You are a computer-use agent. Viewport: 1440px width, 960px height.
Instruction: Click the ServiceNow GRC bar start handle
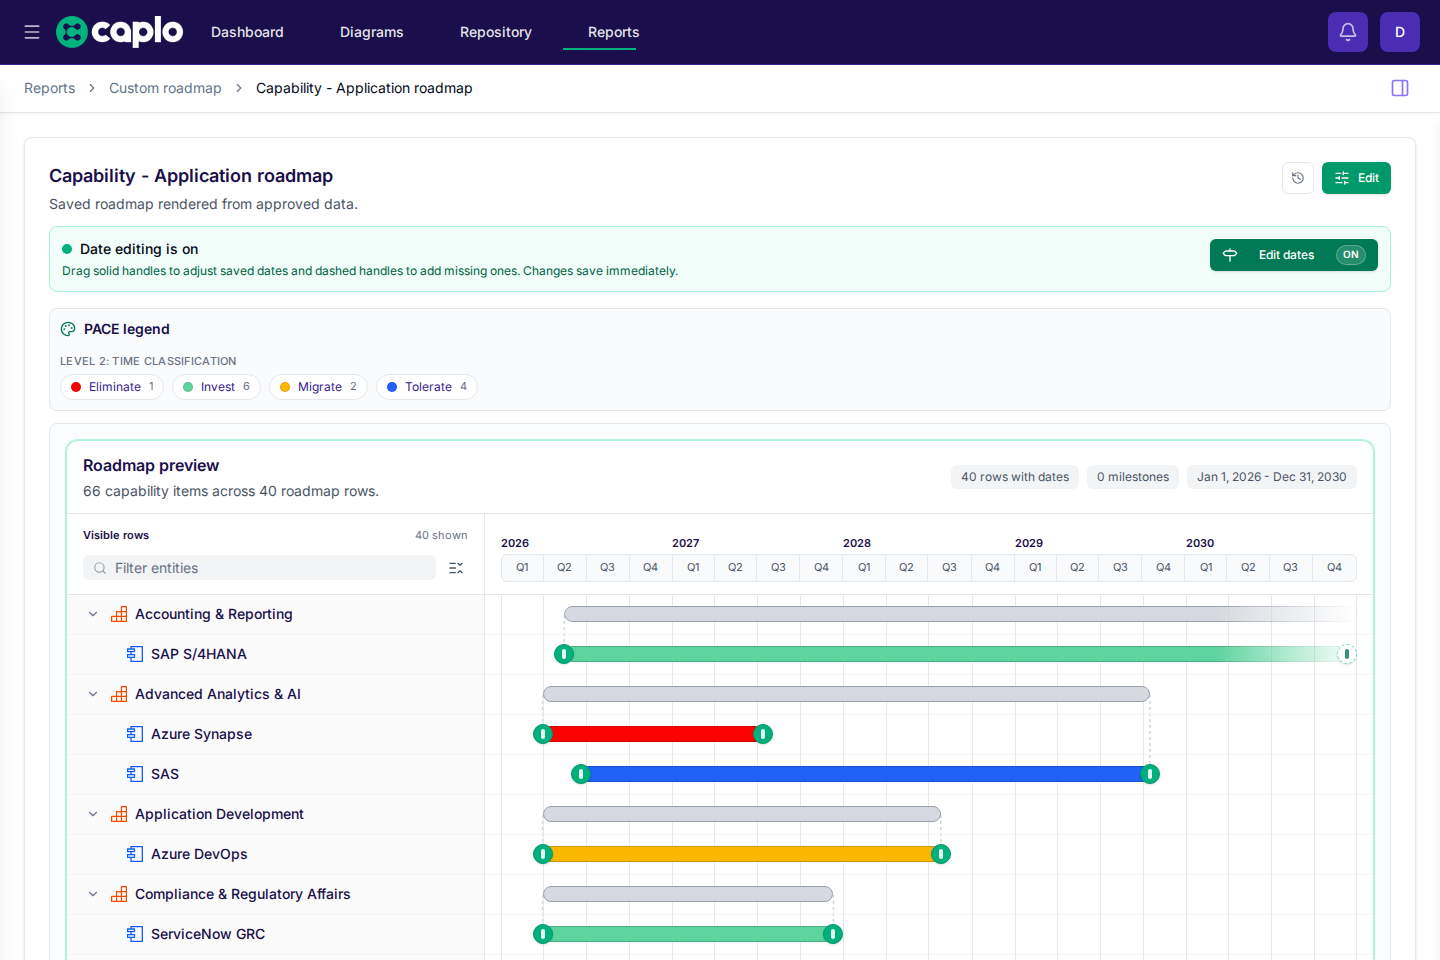pos(543,934)
